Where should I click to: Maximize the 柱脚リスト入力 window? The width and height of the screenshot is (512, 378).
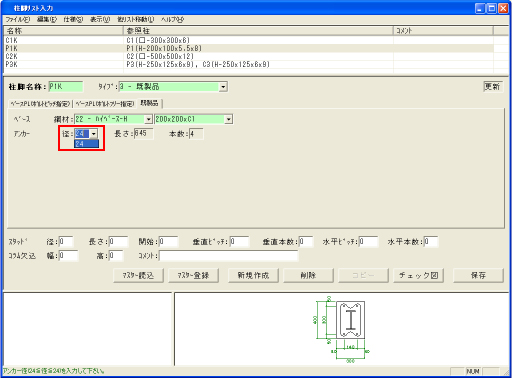491,8
